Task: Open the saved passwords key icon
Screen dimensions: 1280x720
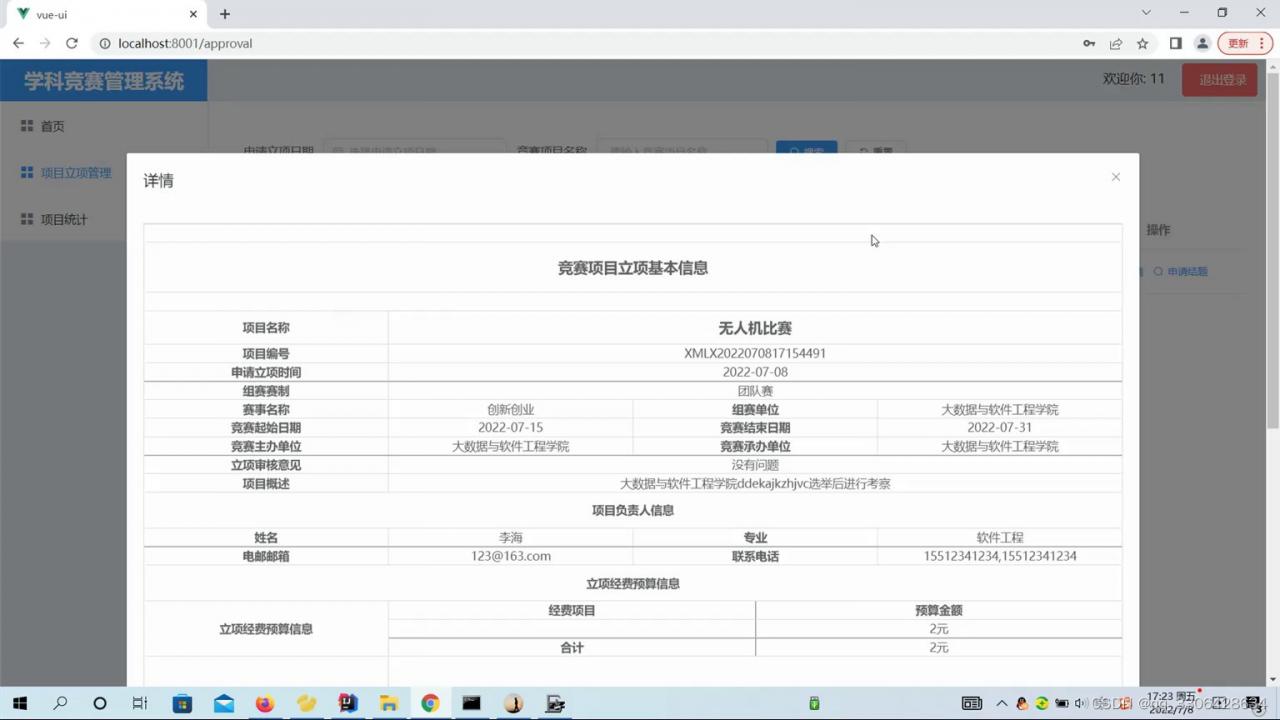Action: (1089, 43)
